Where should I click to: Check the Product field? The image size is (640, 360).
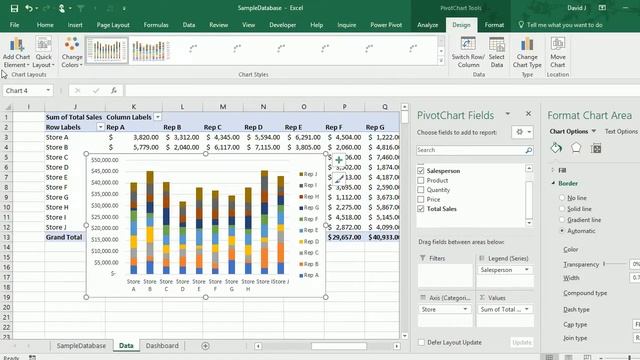pos(421,180)
